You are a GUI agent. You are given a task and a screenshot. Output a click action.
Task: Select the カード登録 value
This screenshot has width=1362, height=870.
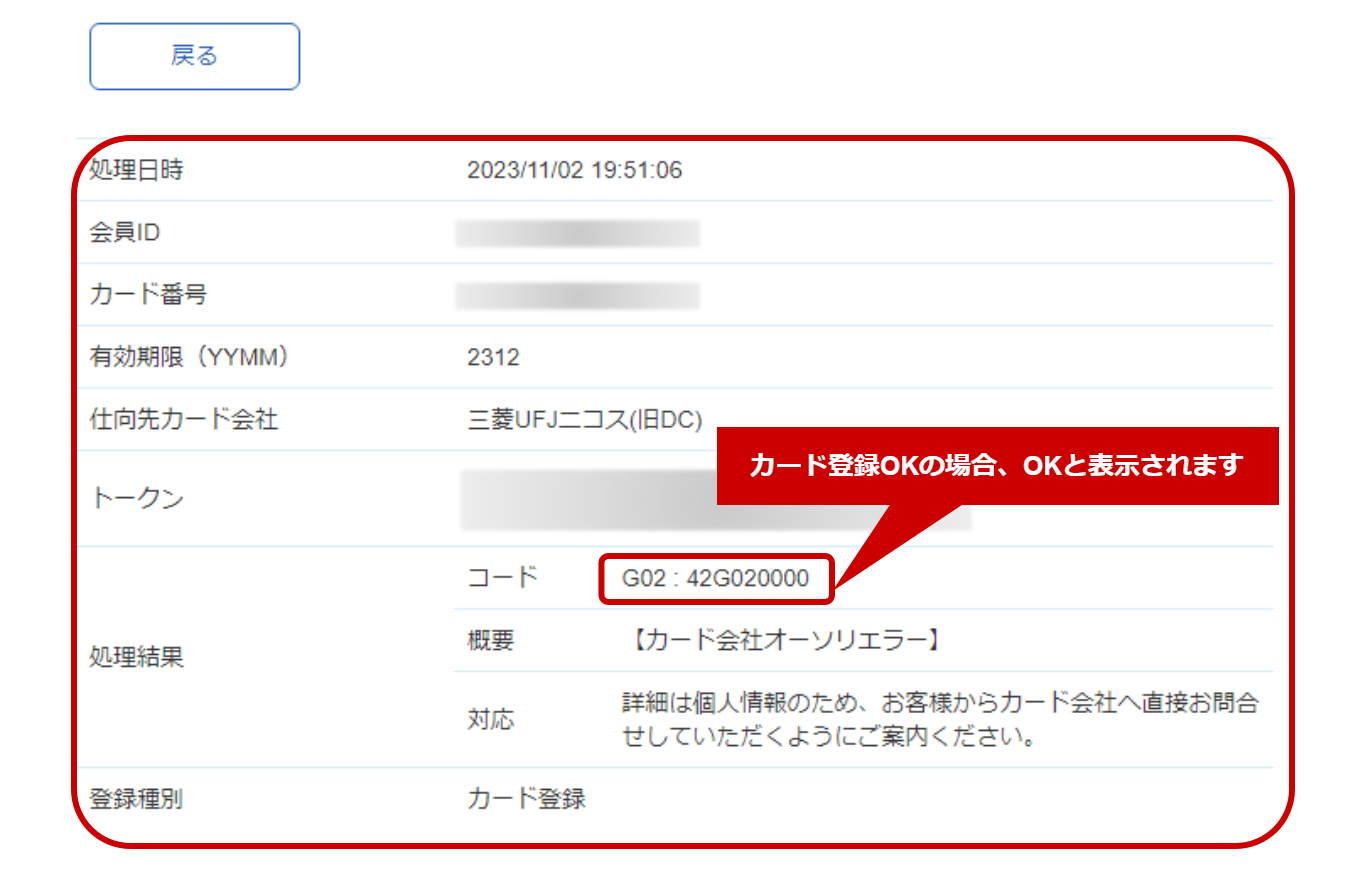[x=526, y=799]
